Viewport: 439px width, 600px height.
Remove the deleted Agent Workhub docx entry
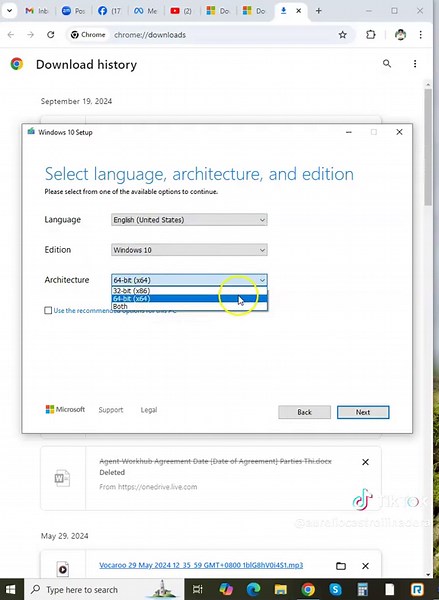tap(366, 462)
